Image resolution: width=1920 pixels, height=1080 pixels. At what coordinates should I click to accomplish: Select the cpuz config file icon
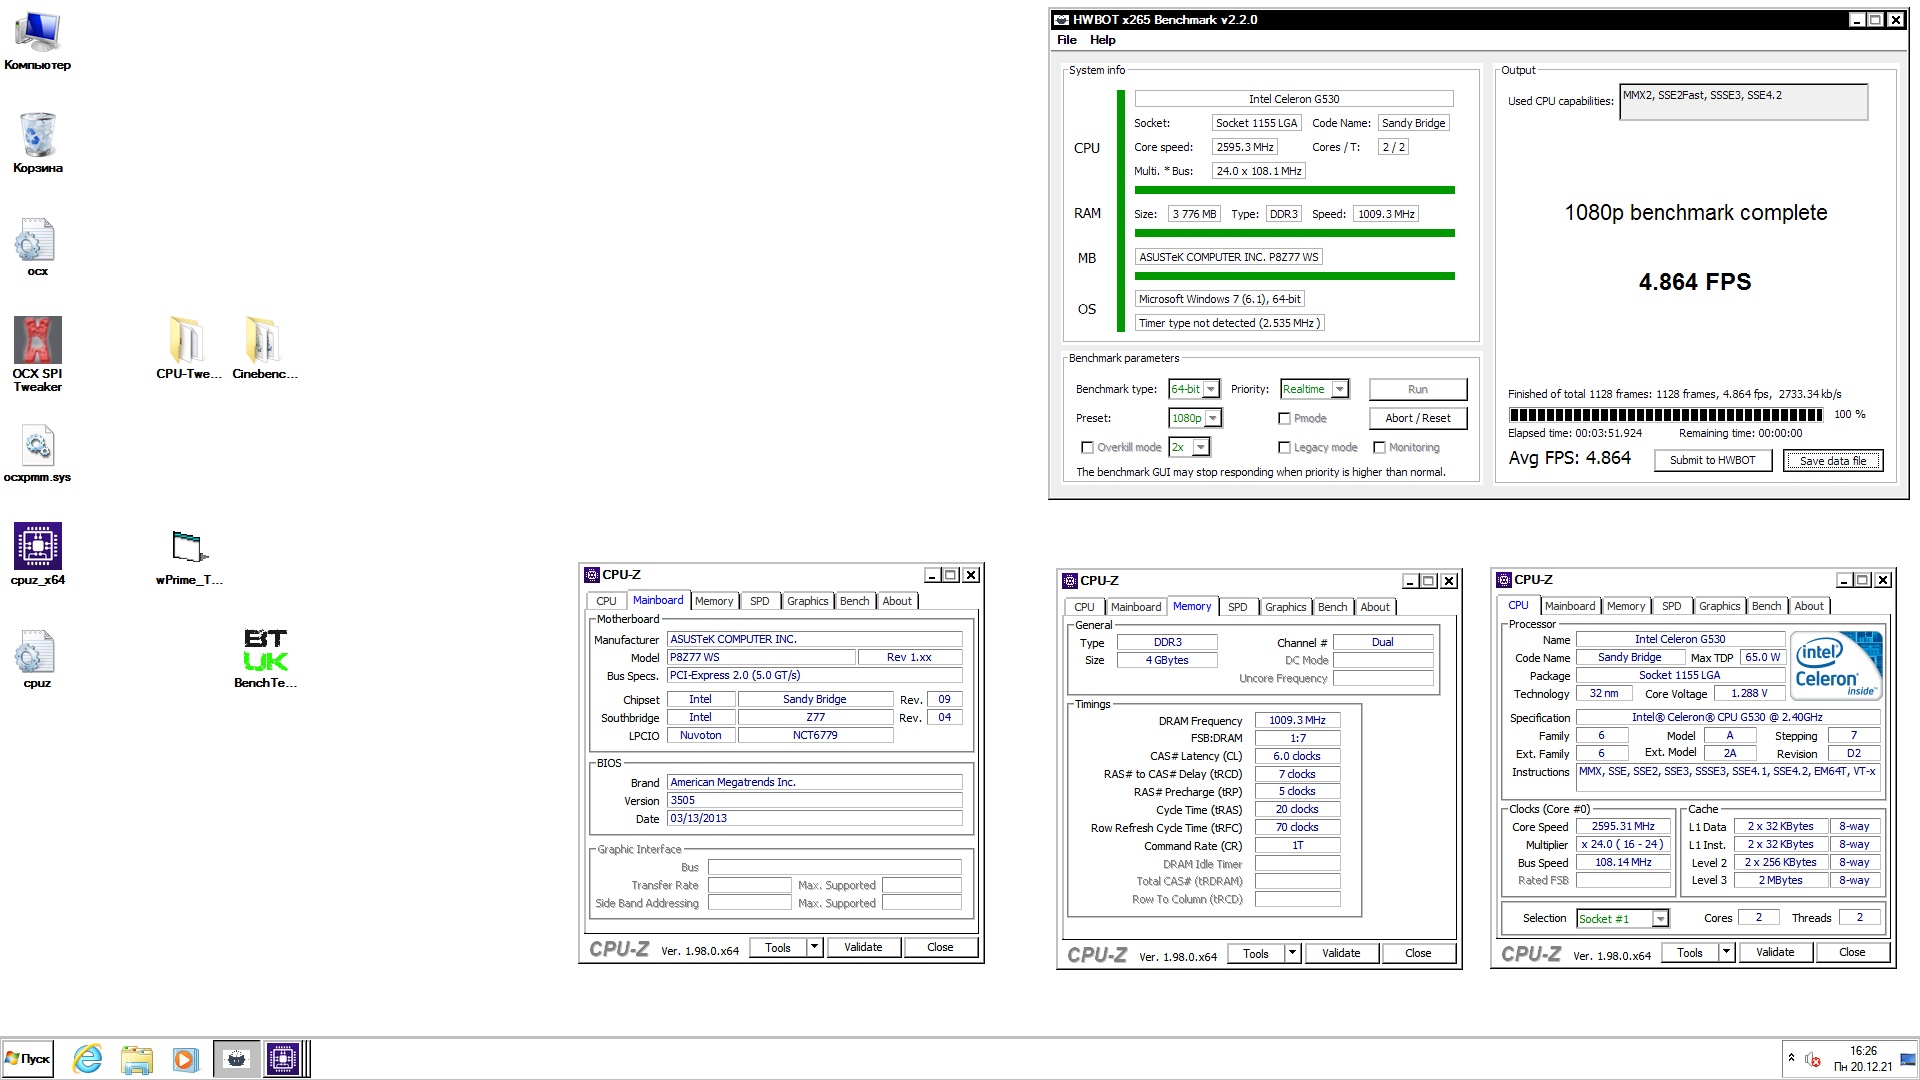coord(37,659)
